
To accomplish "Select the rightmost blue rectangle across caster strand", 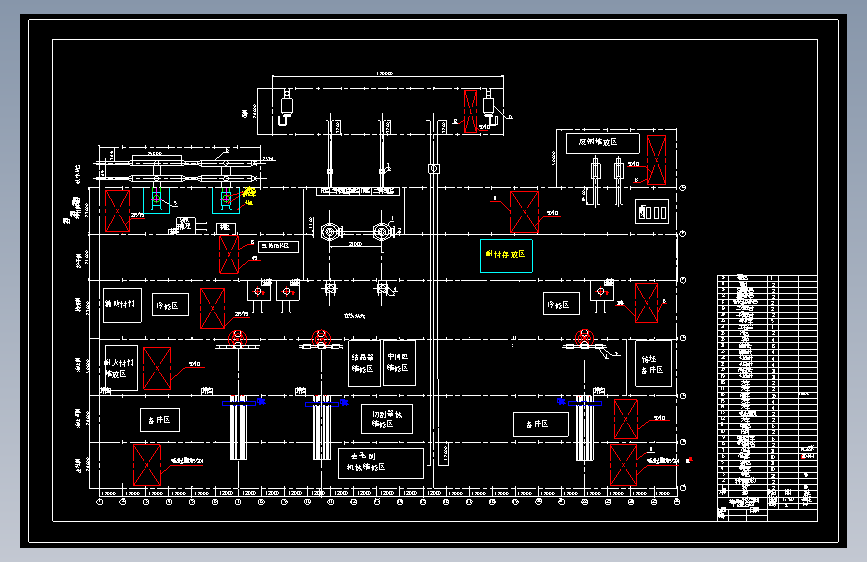I will point(585,404).
